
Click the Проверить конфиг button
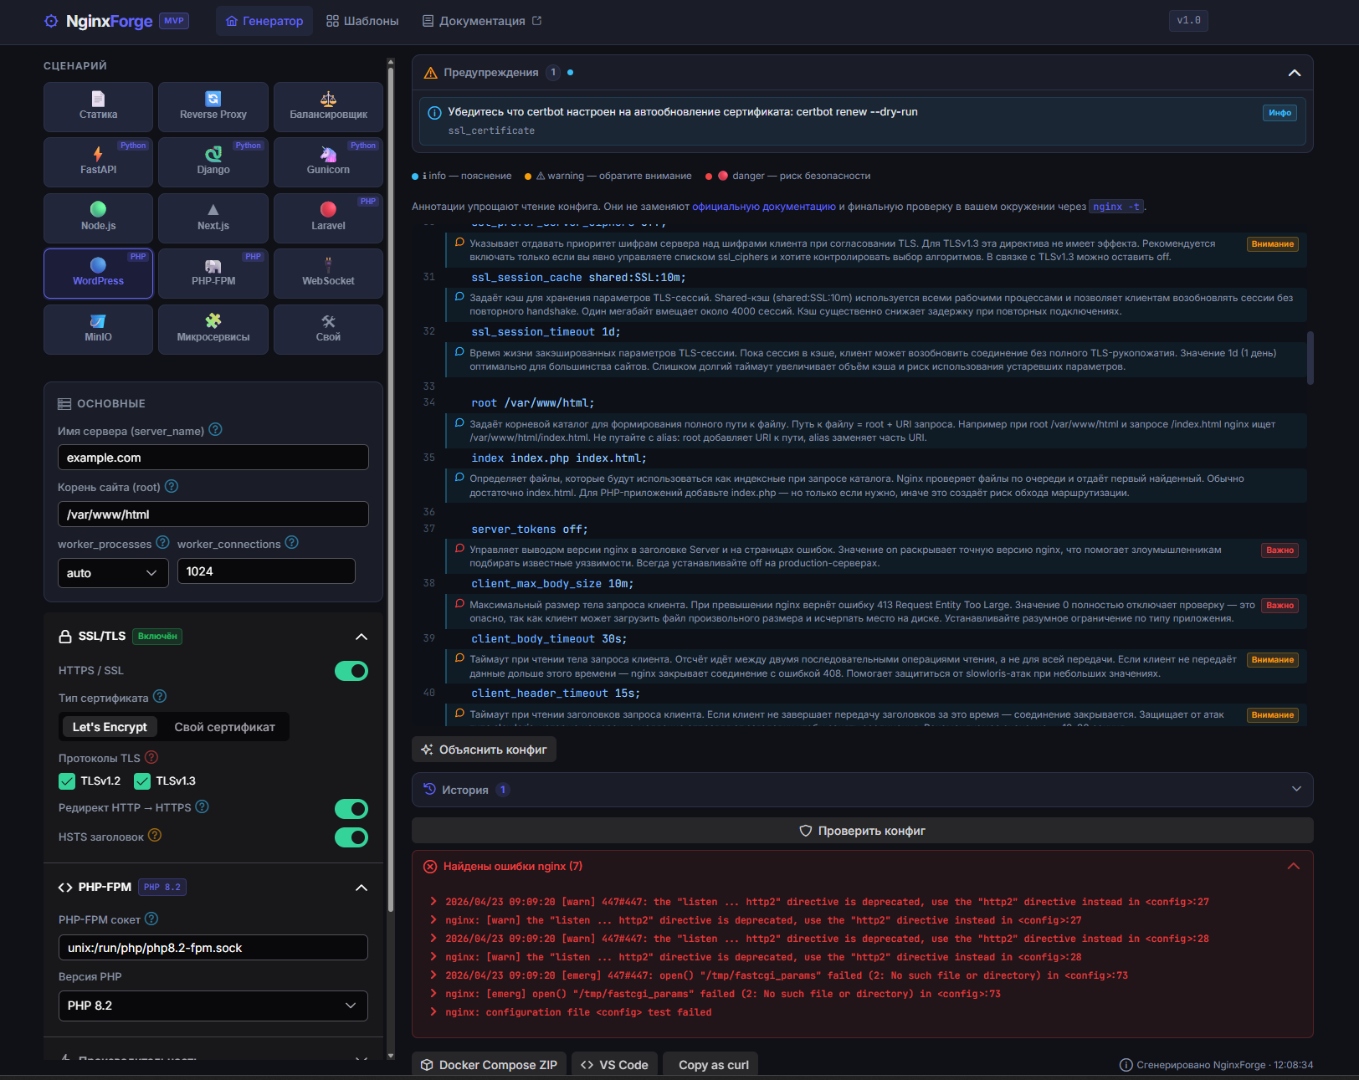click(x=862, y=831)
